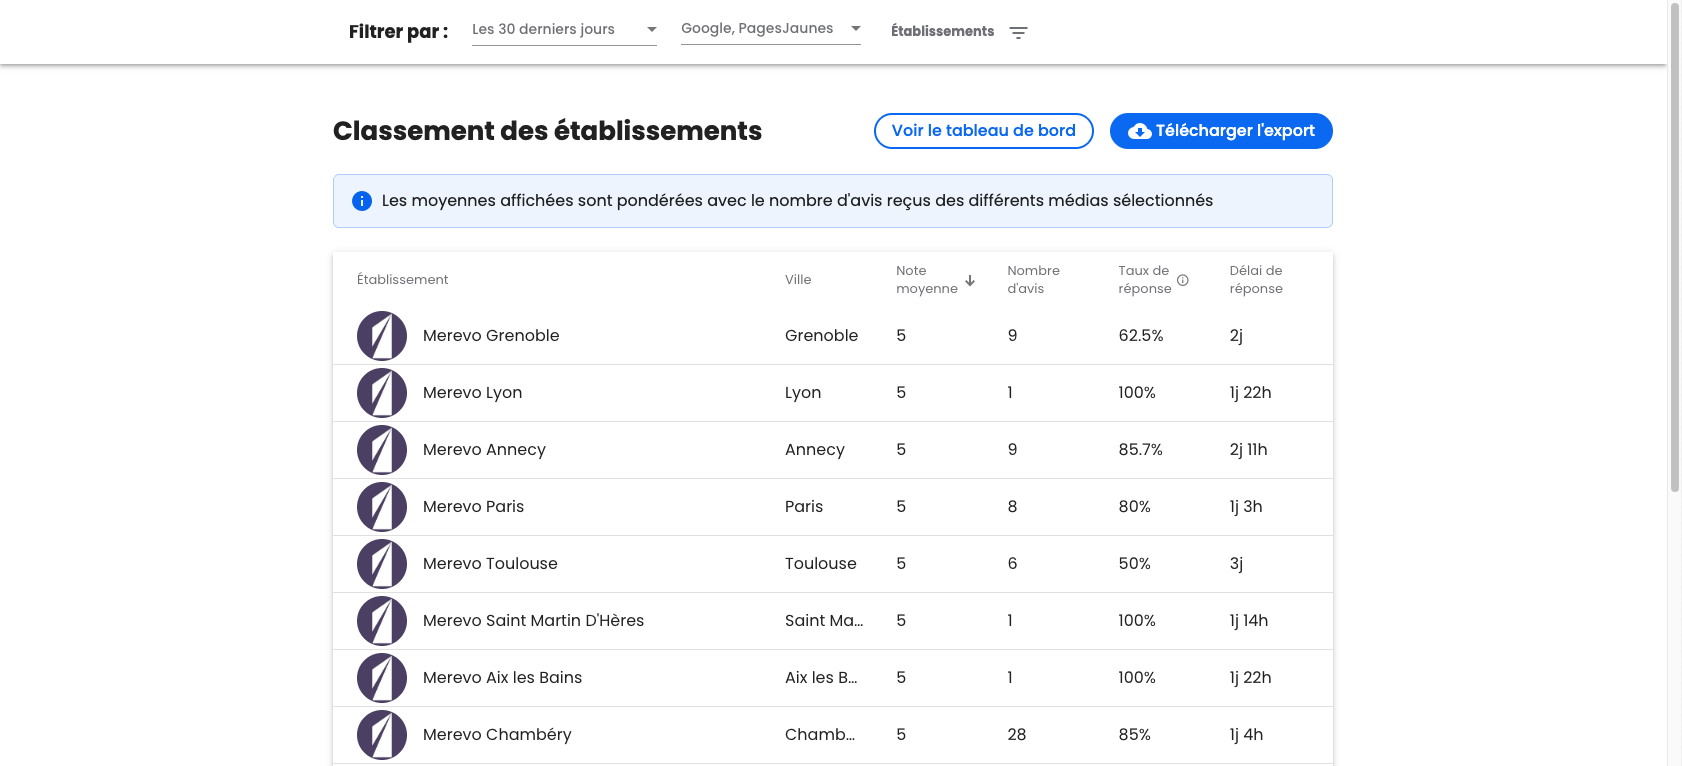This screenshot has width=1682, height=766.
Task: Click the Merevo Paris logo icon
Action: click(381, 507)
